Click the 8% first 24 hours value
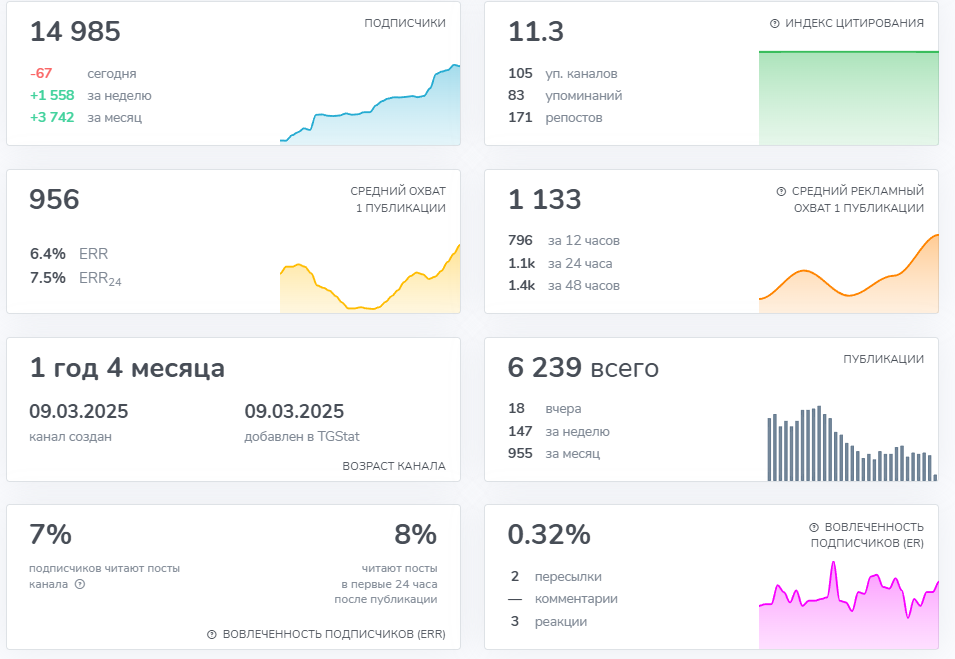Viewport: 955px width, 659px height. pyautogui.click(x=415, y=535)
